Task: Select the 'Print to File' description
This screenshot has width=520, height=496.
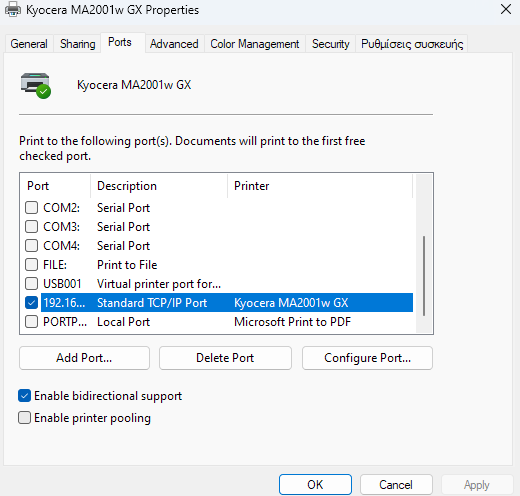Action: point(127,265)
